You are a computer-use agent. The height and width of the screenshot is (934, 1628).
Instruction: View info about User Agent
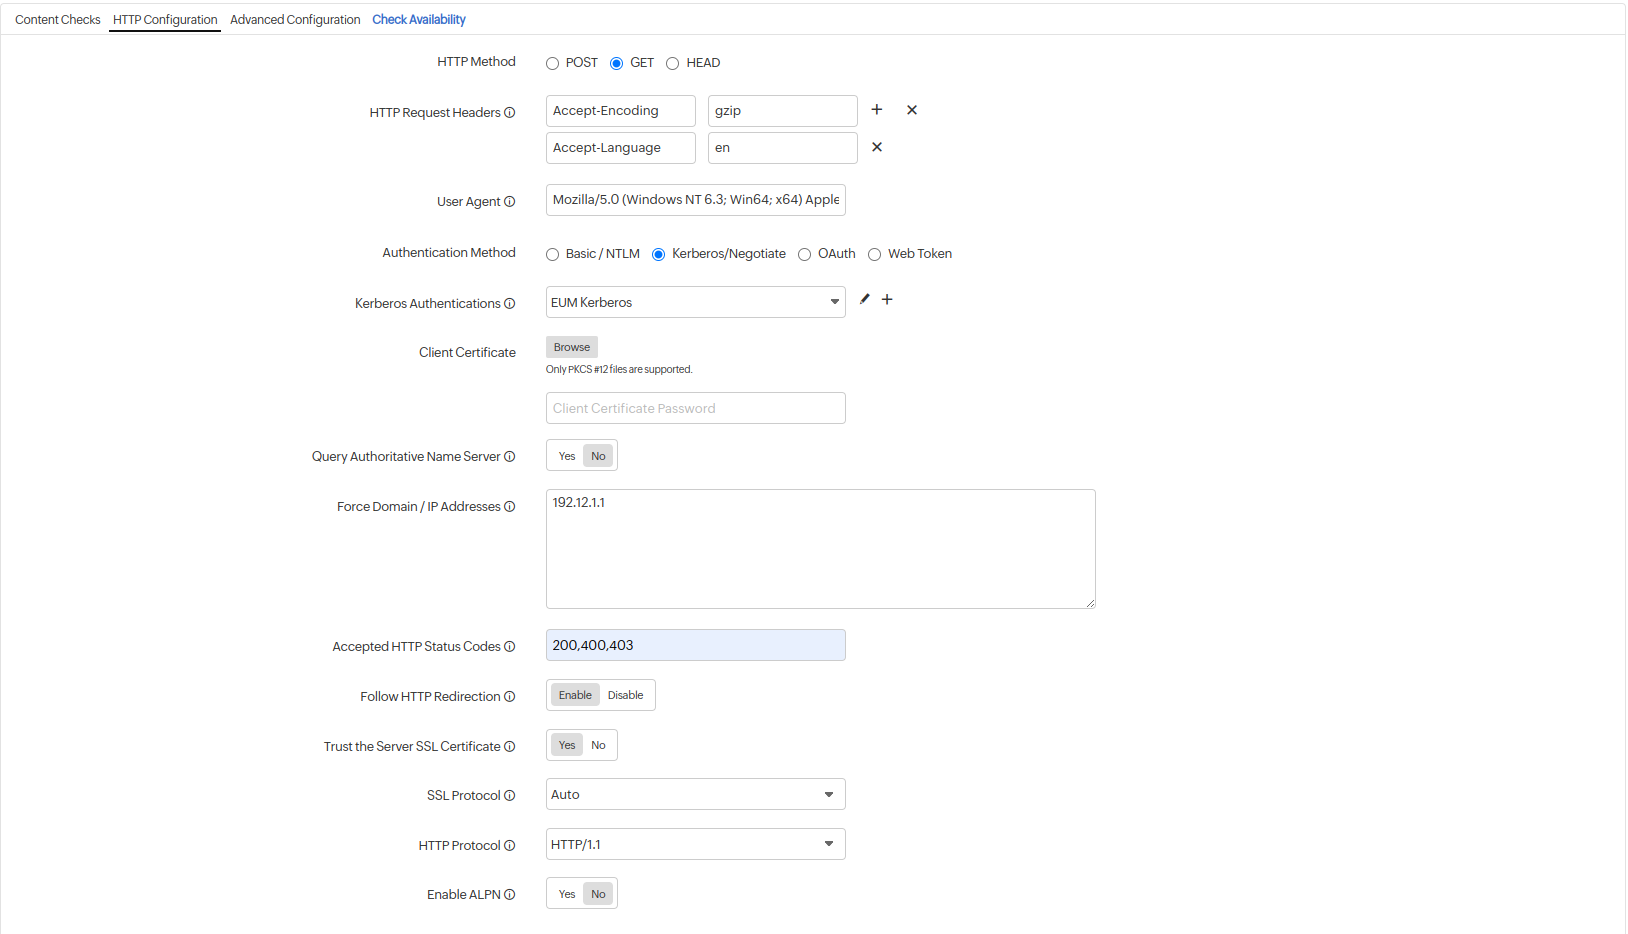(510, 201)
